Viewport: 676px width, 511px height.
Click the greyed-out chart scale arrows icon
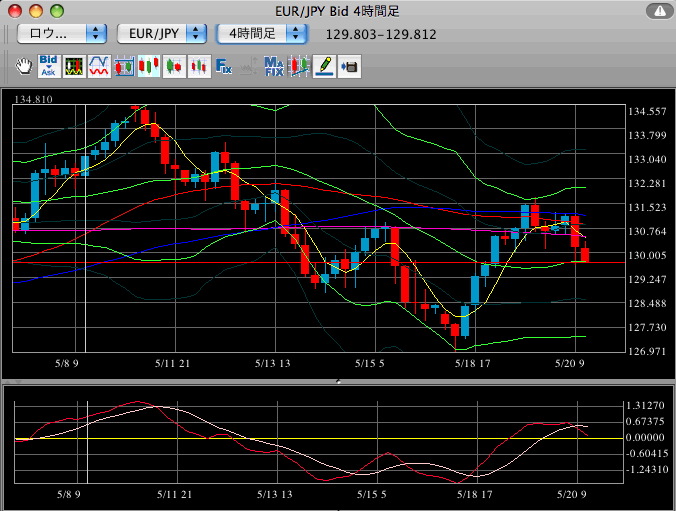tap(249, 66)
